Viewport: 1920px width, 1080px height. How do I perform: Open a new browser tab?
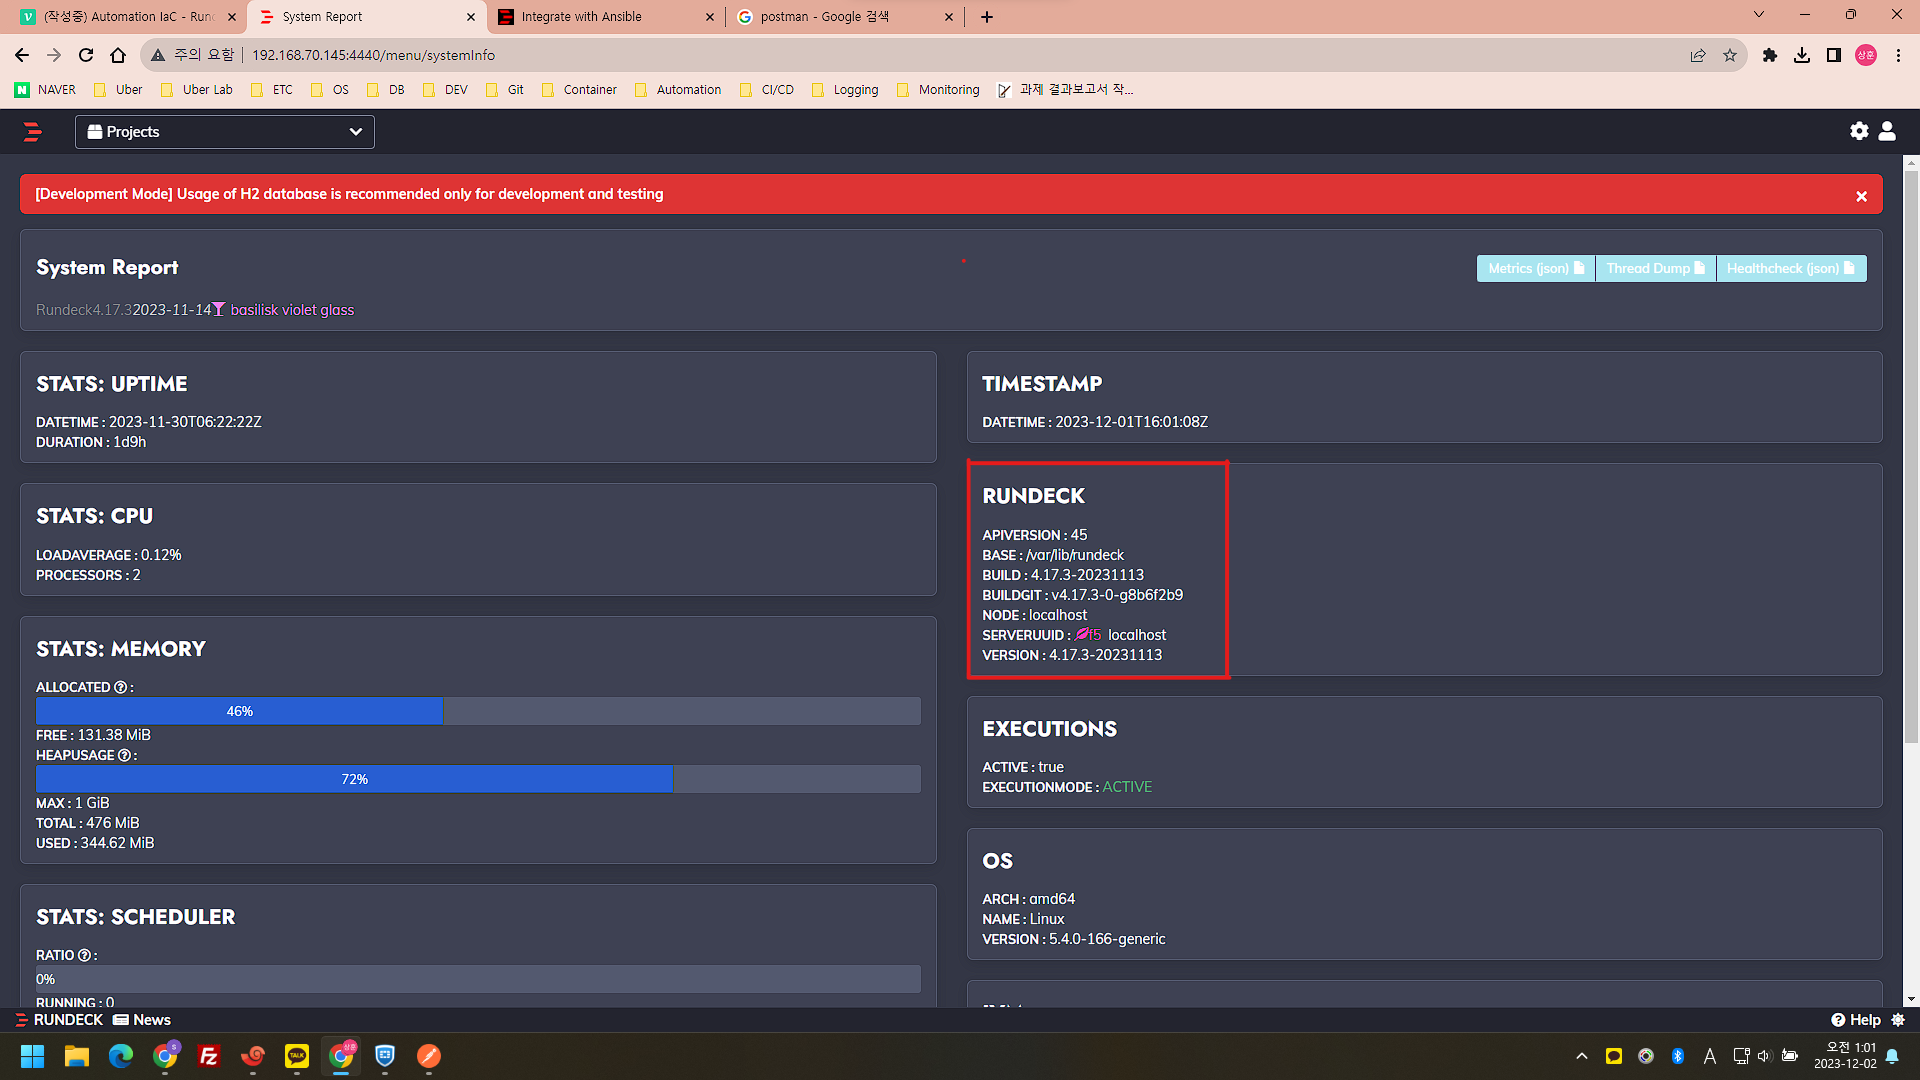[x=987, y=17]
